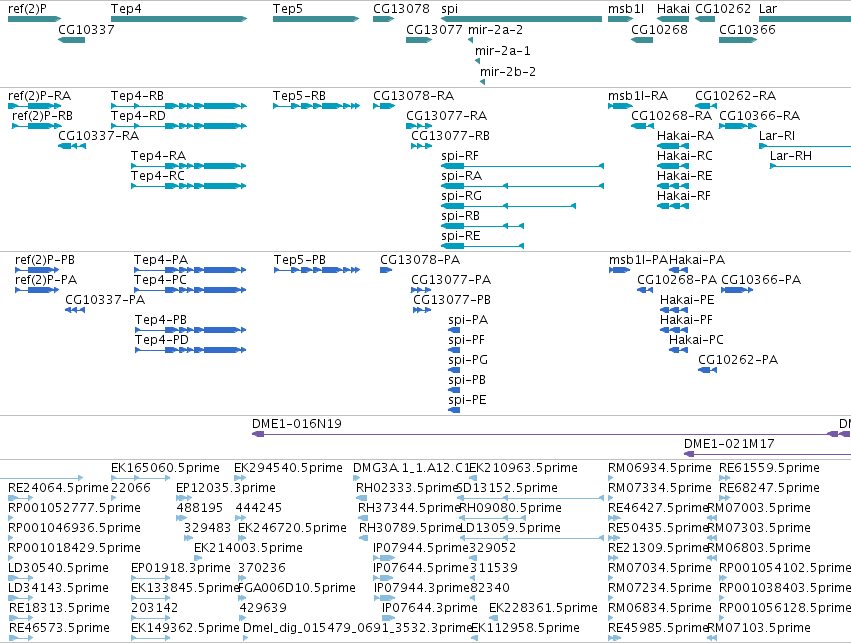
Task: Click the CG10268 gene label
Action: point(659,29)
